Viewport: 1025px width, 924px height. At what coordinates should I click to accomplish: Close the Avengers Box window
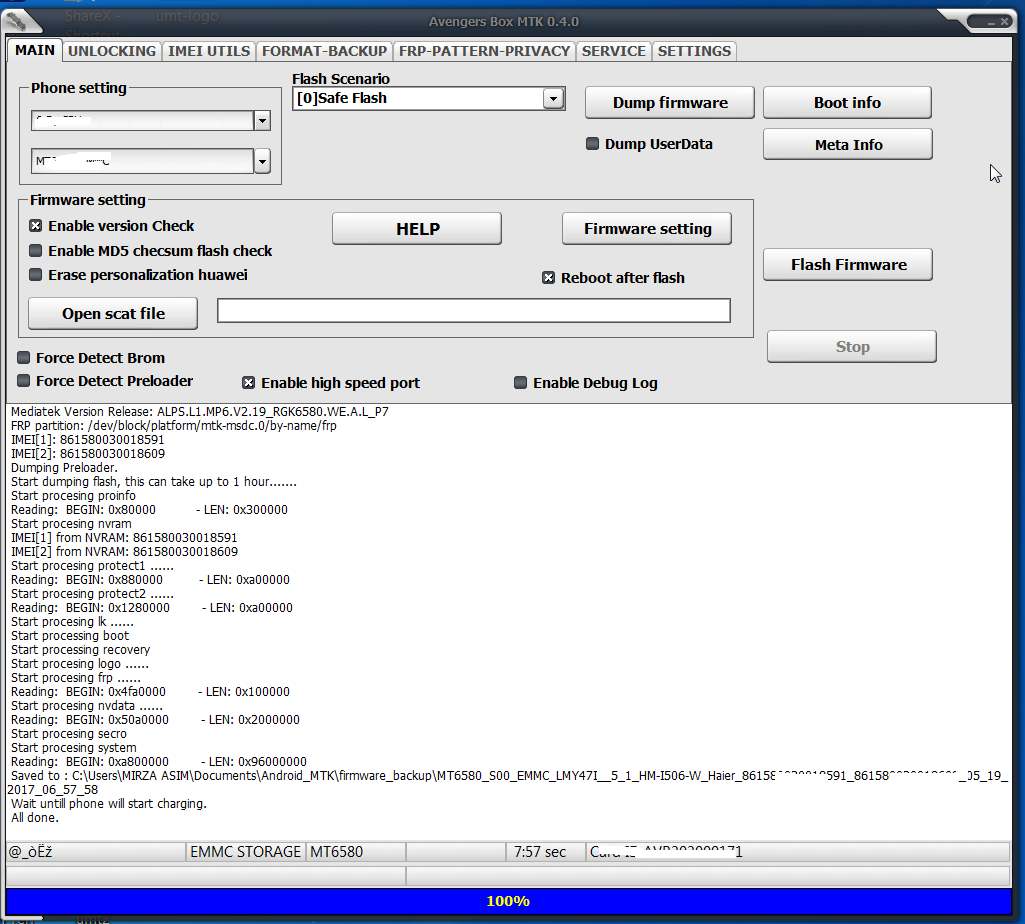(x=1005, y=22)
